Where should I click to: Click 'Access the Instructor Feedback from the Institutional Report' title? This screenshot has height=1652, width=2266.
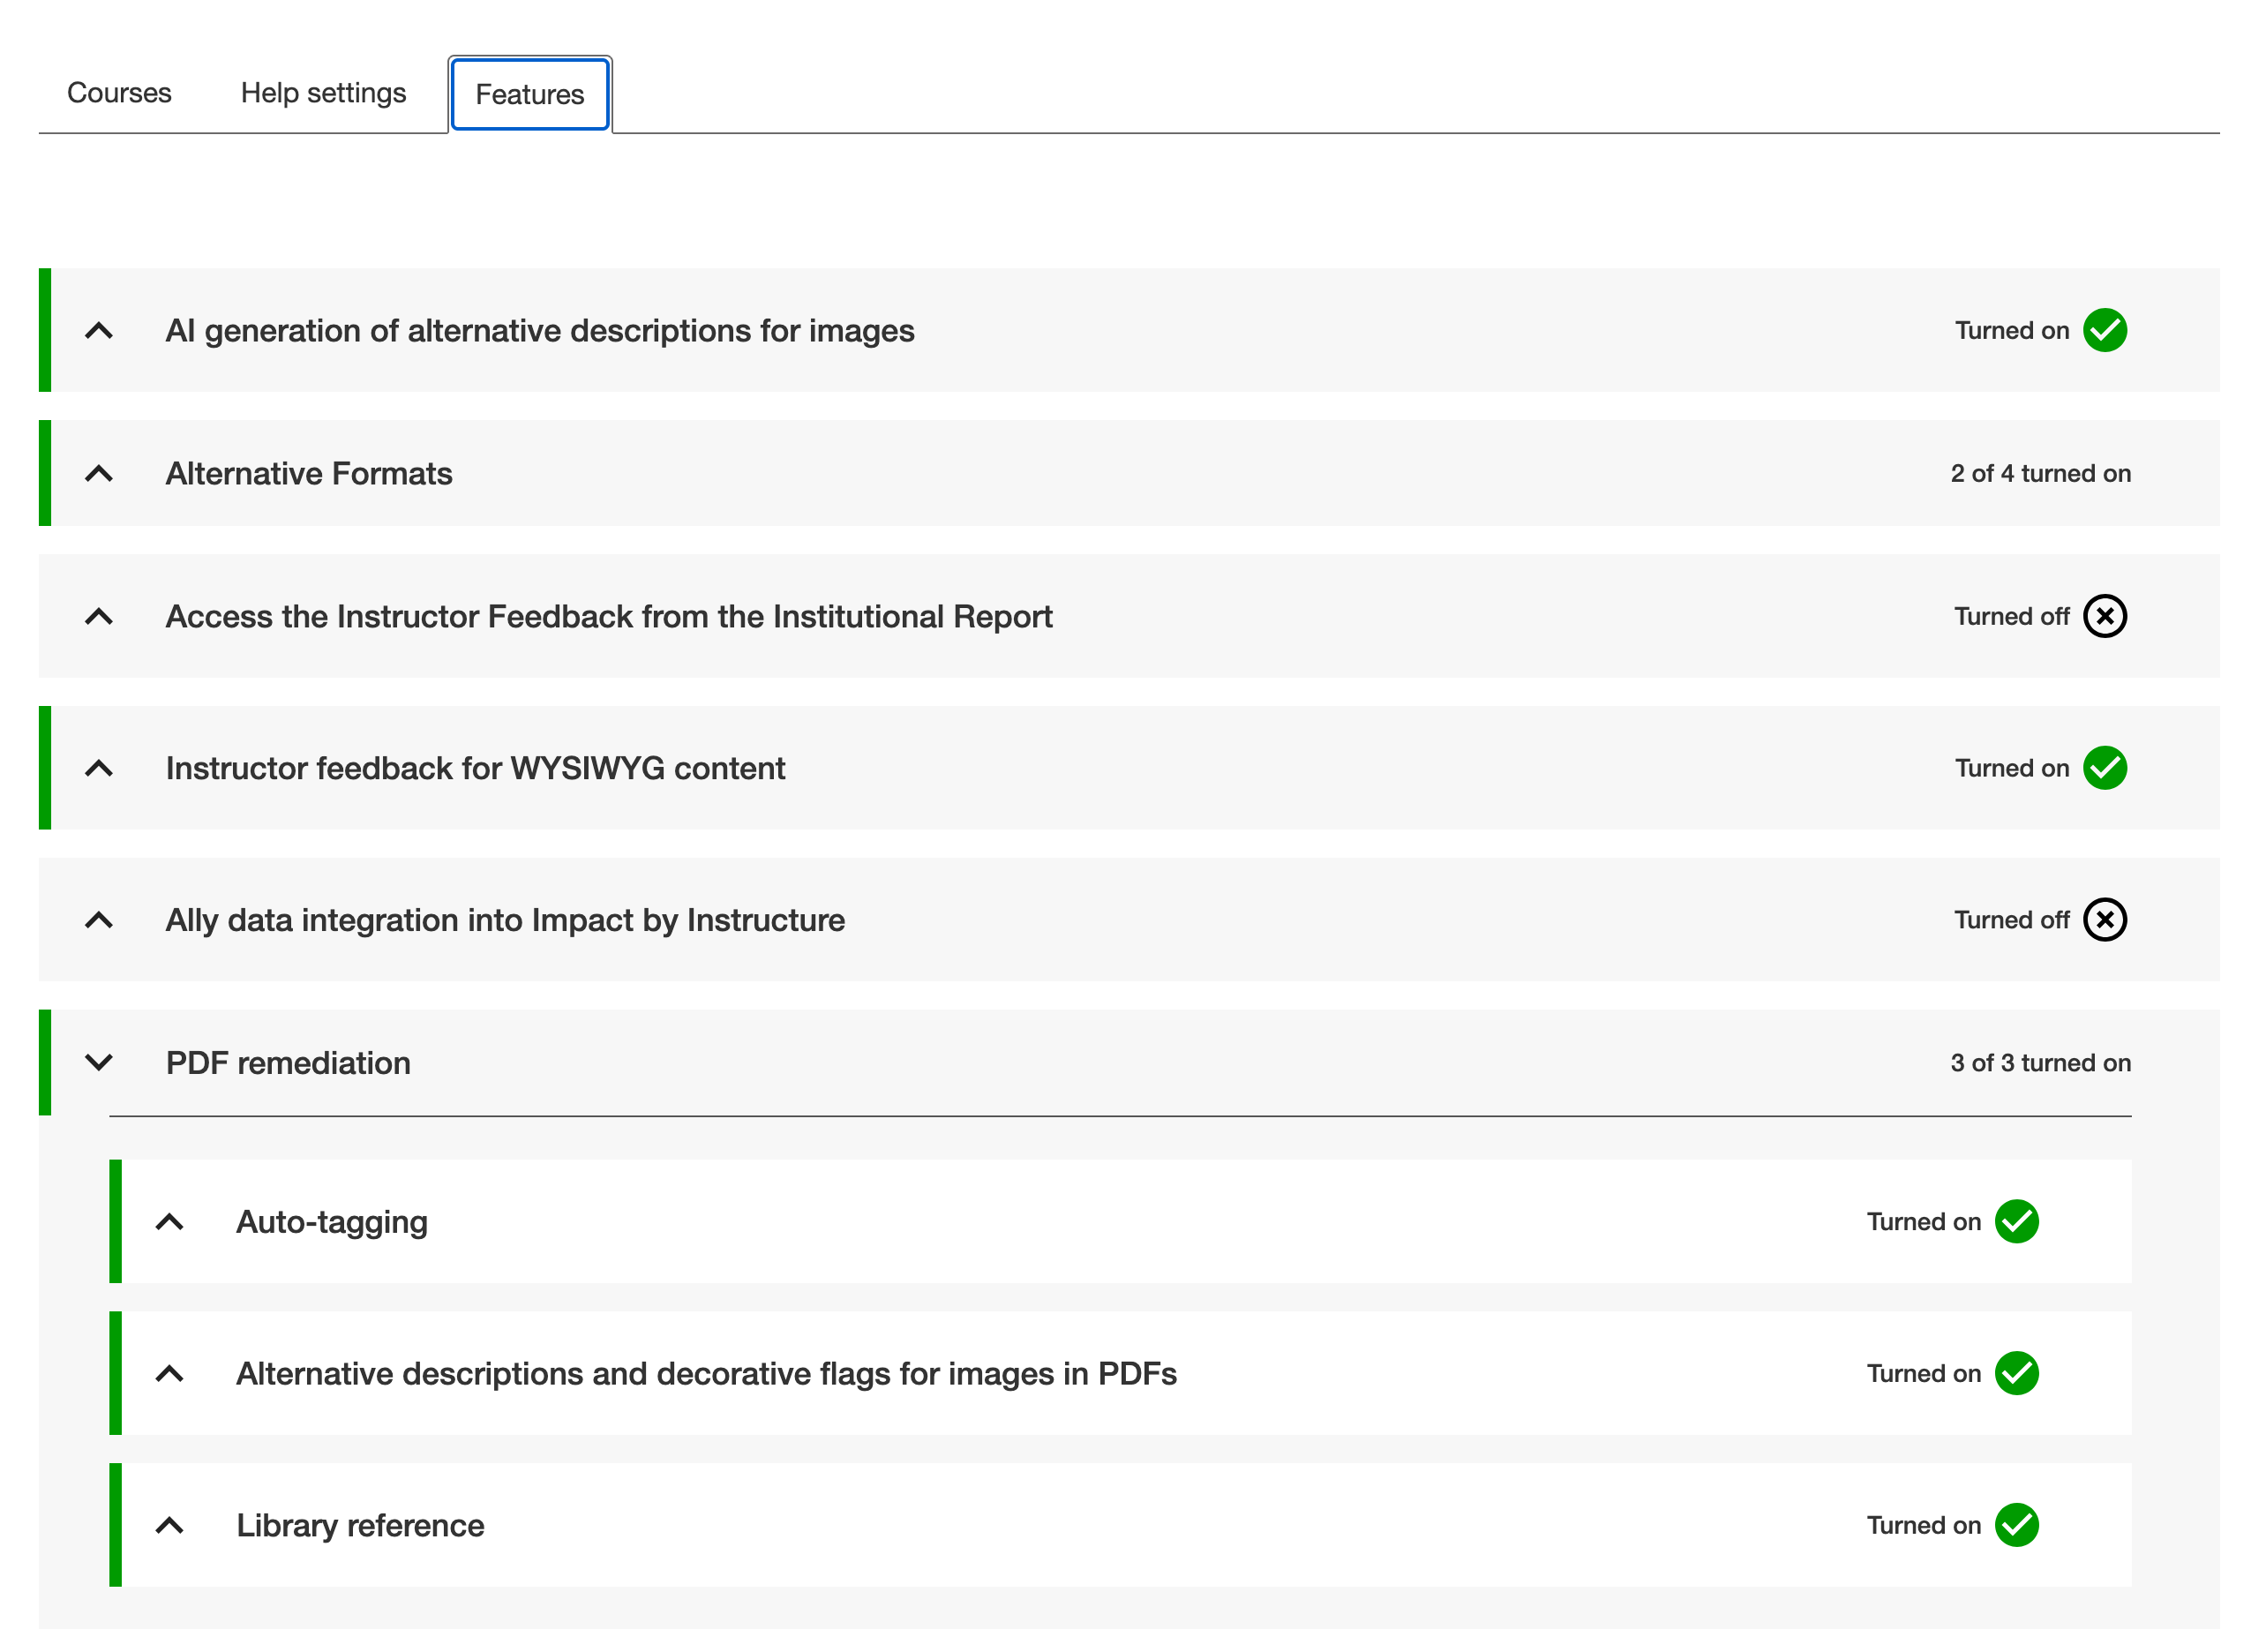click(609, 616)
